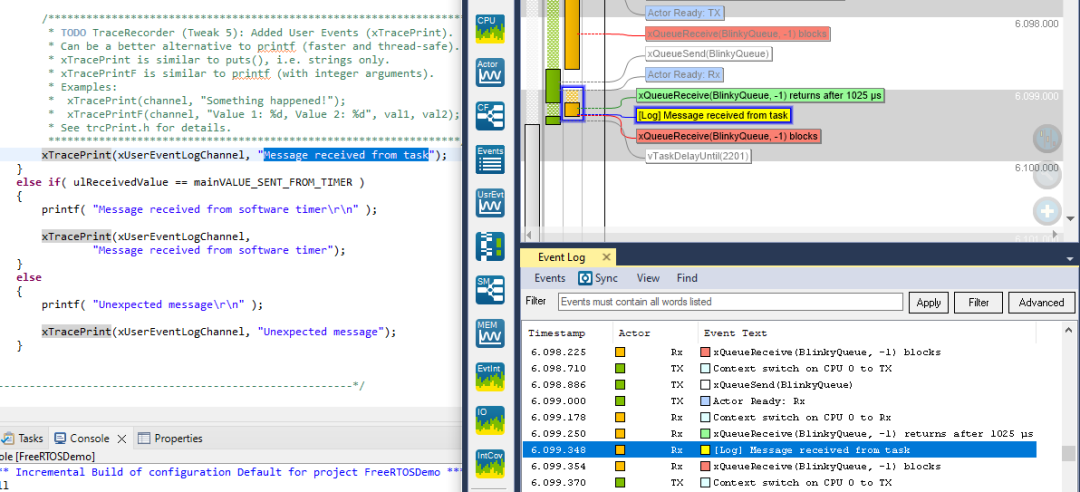Open the IO view sidebar icon

pos(490,422)
